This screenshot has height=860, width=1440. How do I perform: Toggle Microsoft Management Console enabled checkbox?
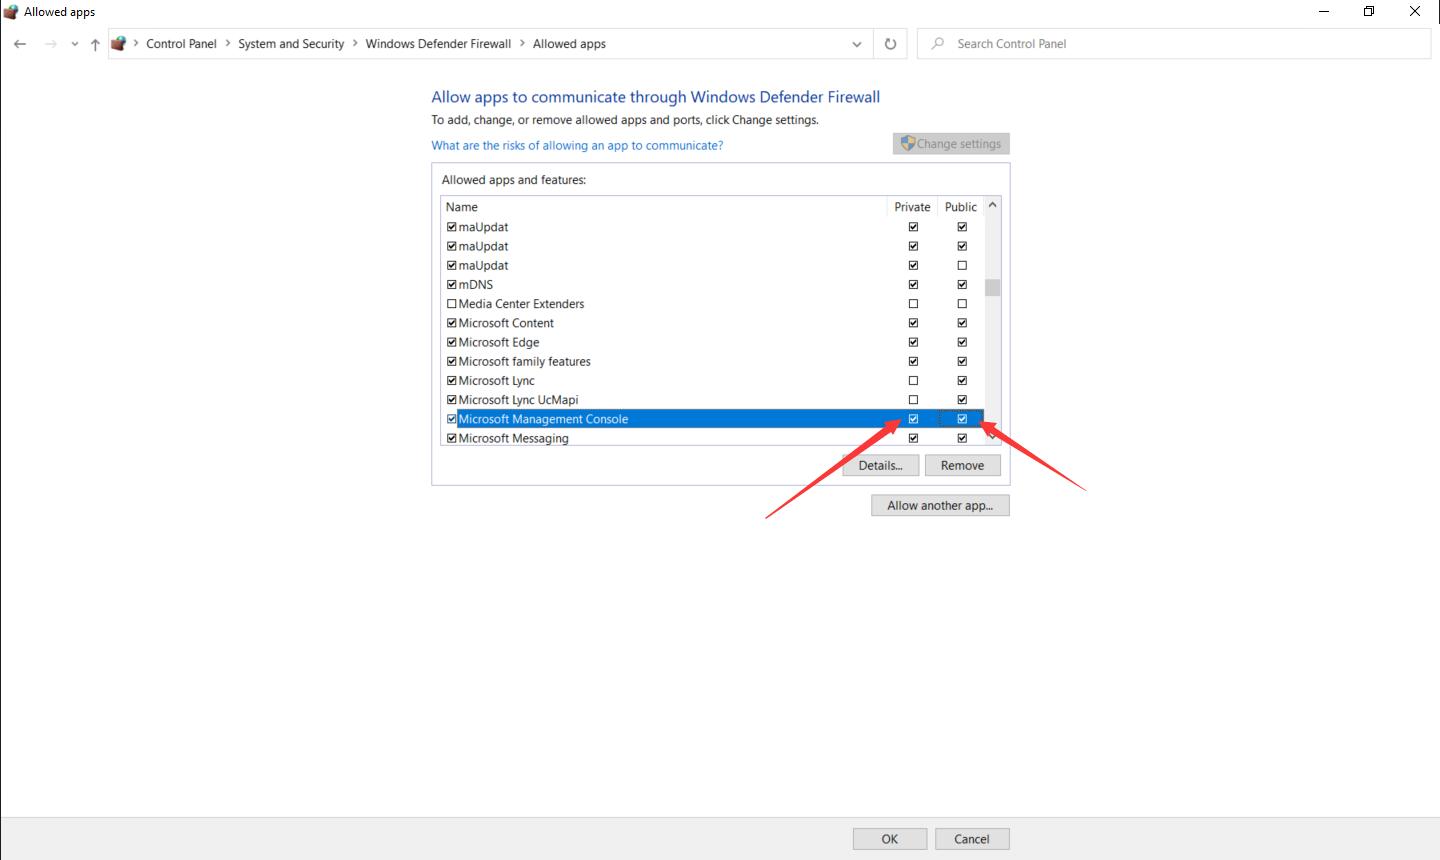tap(452, 419)
